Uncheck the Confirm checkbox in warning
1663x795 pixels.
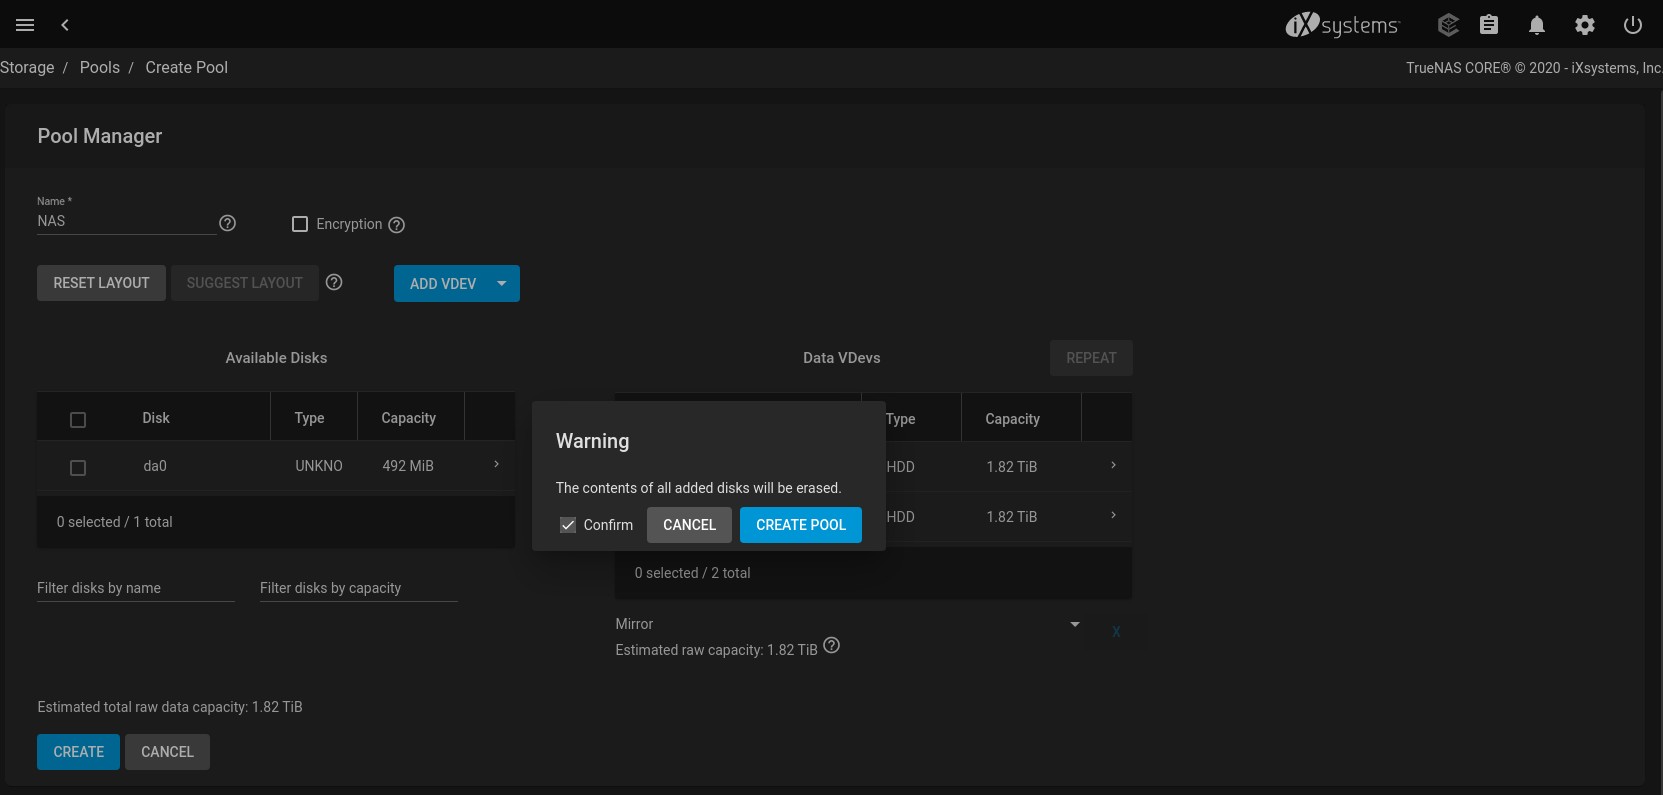(568, 525)
